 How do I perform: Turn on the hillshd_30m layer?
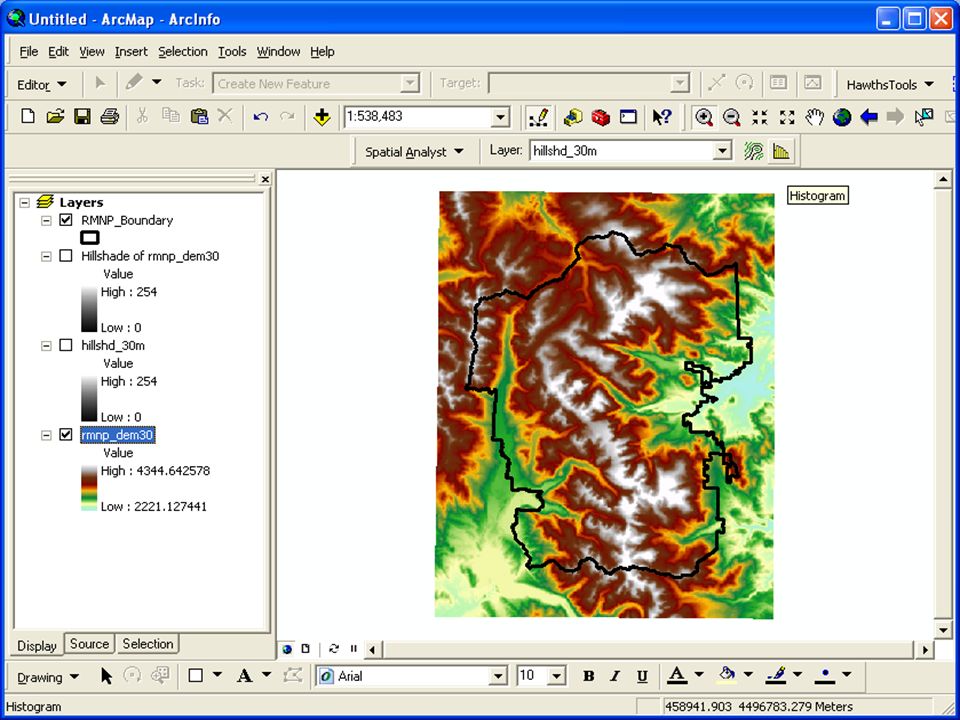(x=66, y=345)
